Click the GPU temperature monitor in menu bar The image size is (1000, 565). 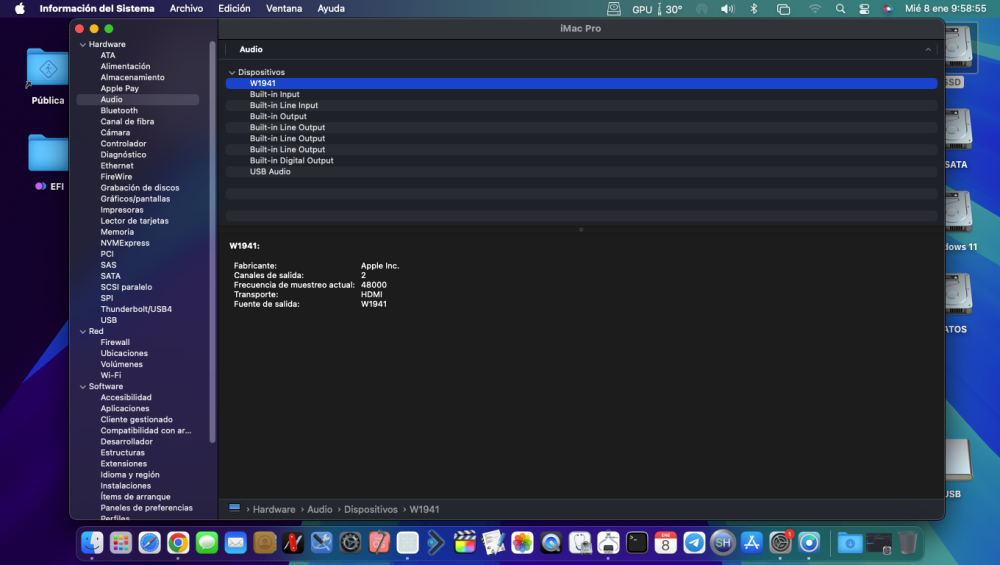click(x=657, y=8)
